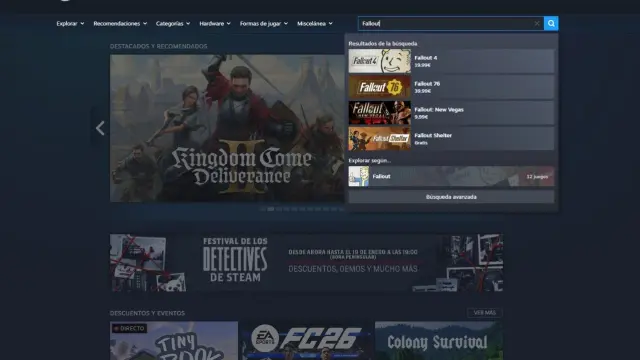Select Fallout 4 search result

click(x=451, y=61)
